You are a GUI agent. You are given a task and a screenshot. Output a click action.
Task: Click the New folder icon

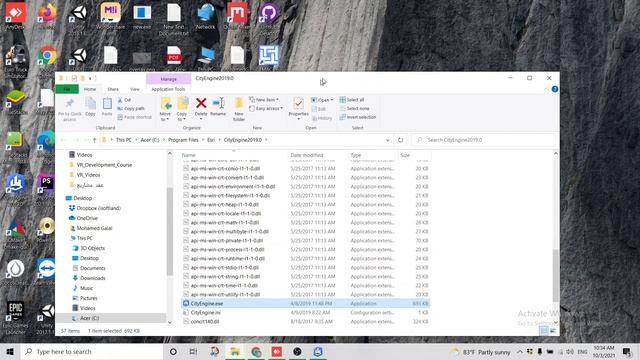pos(239,103)
